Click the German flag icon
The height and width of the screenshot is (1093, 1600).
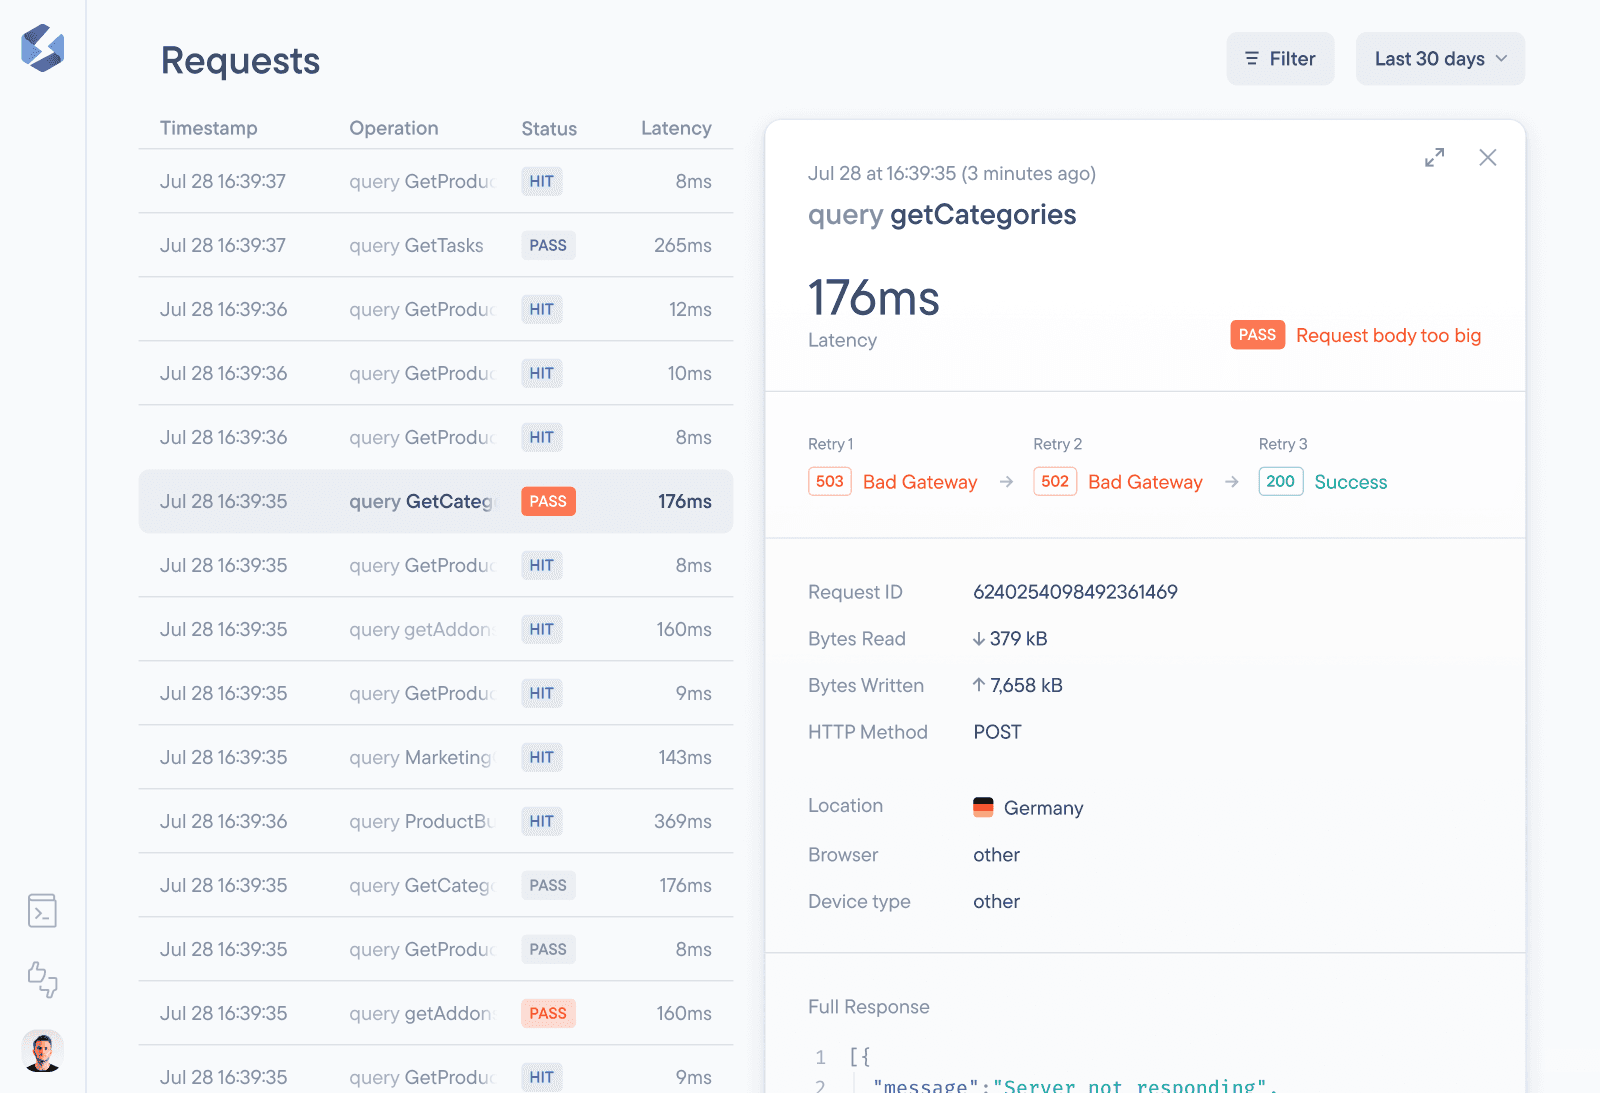point(983,807)
